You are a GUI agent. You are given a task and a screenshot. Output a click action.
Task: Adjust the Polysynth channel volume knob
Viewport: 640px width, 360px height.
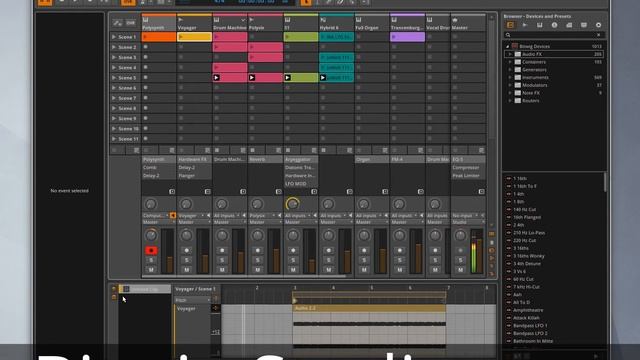point(151,235)
